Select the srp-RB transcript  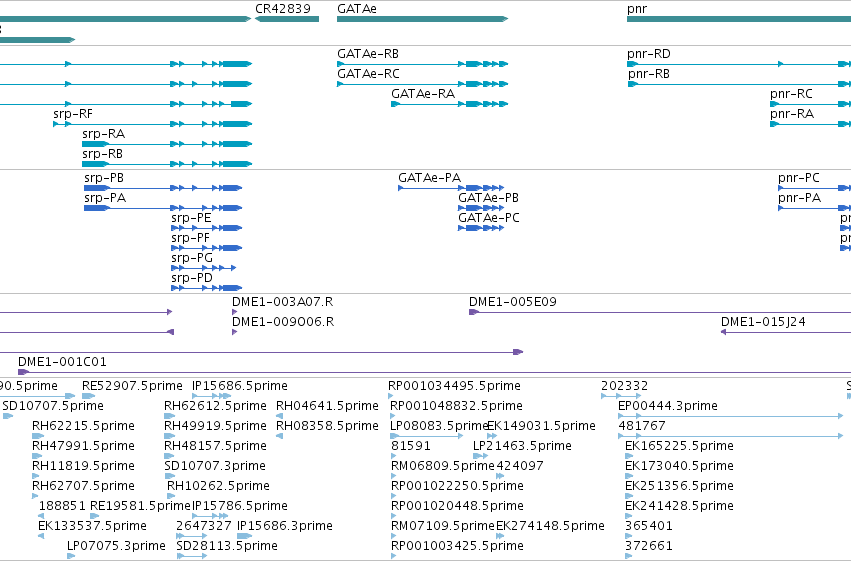tap(167, 164)
